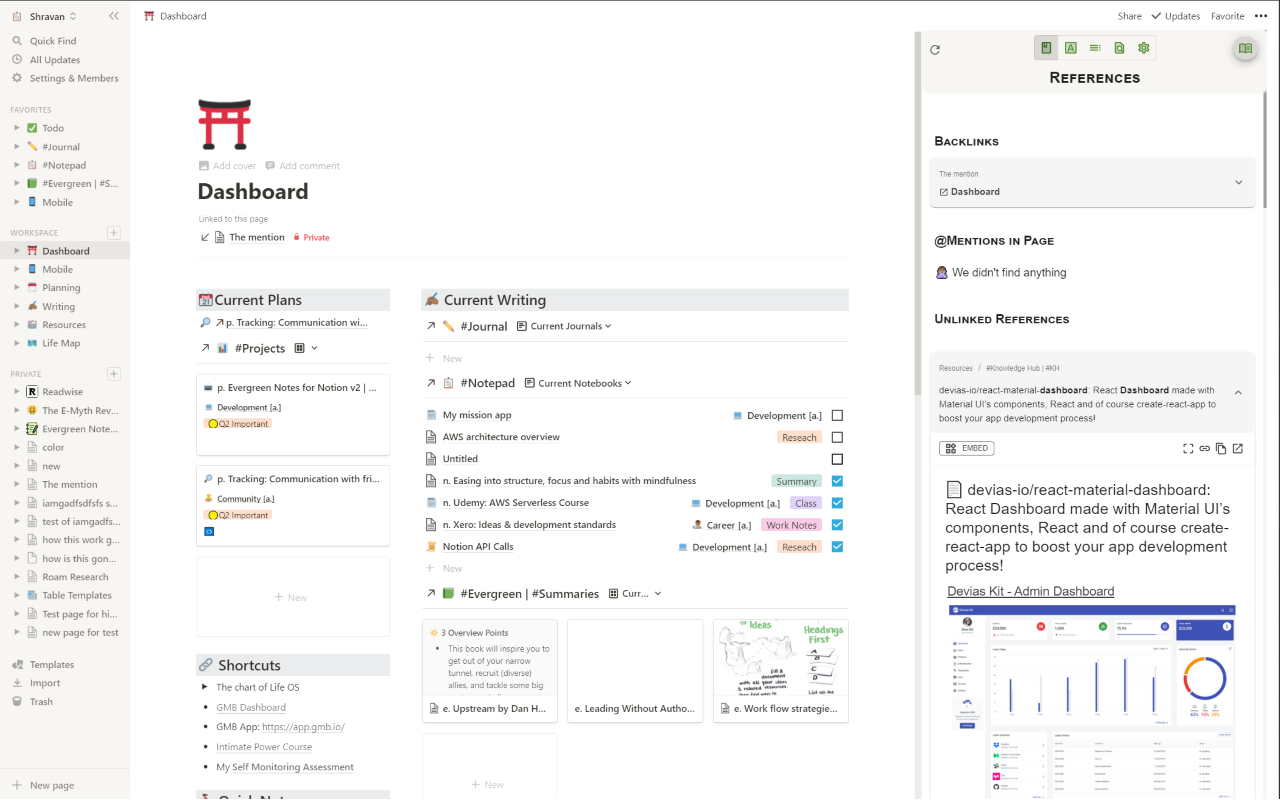Click the chain link icon beside EMBED
This screenshot has height=800, width=1280.
point(1205,448)
